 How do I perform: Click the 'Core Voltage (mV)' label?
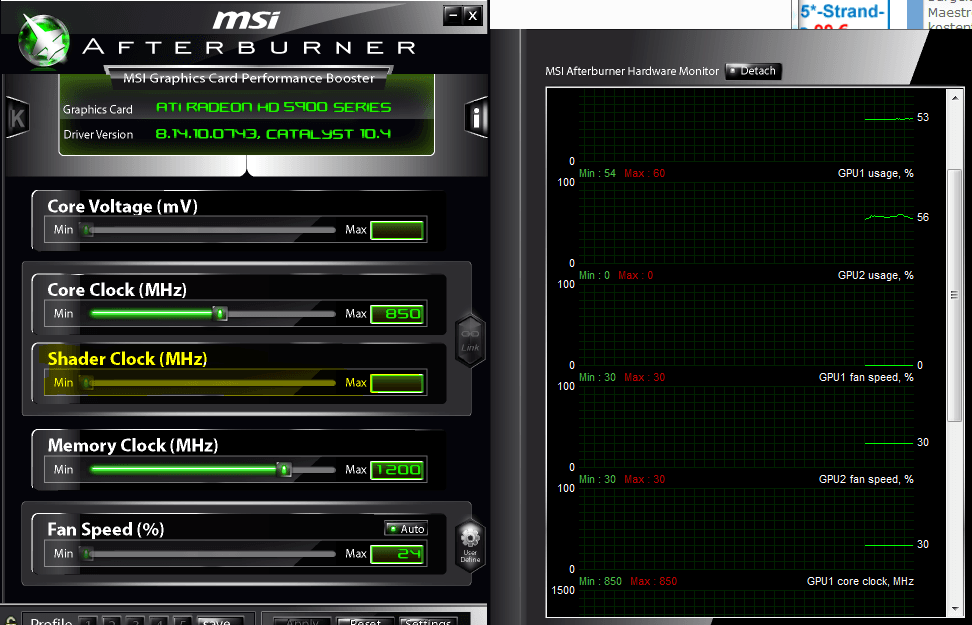pyautogui.click(x=123, y=206)
